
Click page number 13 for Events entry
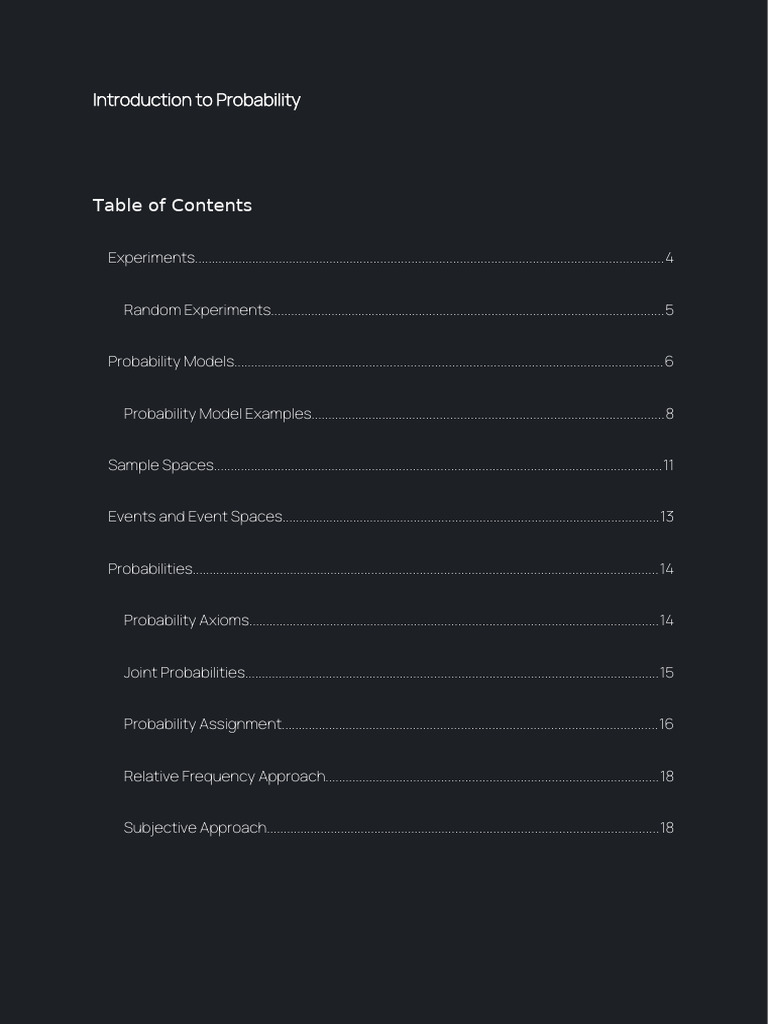[667, 517]
